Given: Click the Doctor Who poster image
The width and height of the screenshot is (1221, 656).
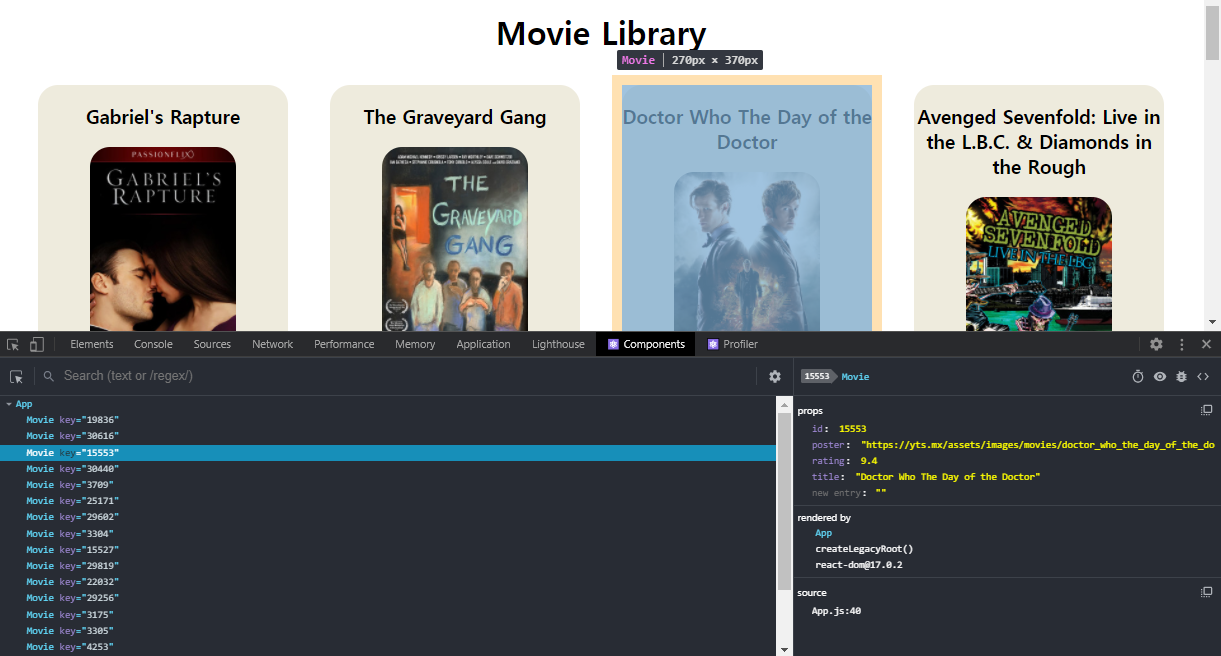Looking at the screenshot, I should pyautogui.click(x=747, y=251).
